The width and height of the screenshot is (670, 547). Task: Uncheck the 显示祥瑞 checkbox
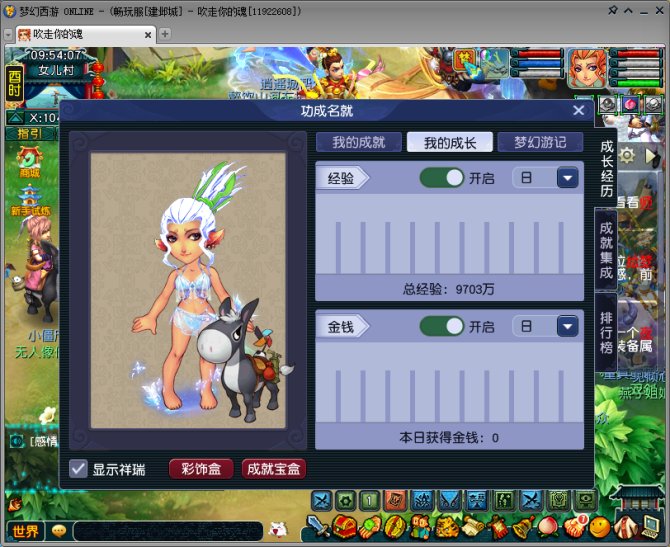coord(78,469)
